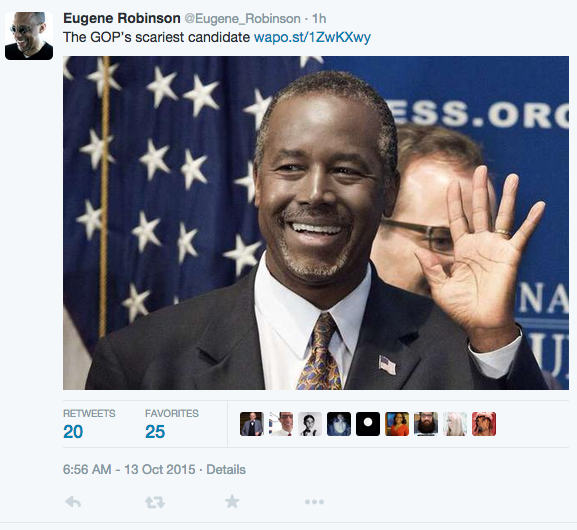Image resolution: width=577 pixels, height=530 pixels.
Task: Enlarge the embedded tweet photo
Action: 316,223
